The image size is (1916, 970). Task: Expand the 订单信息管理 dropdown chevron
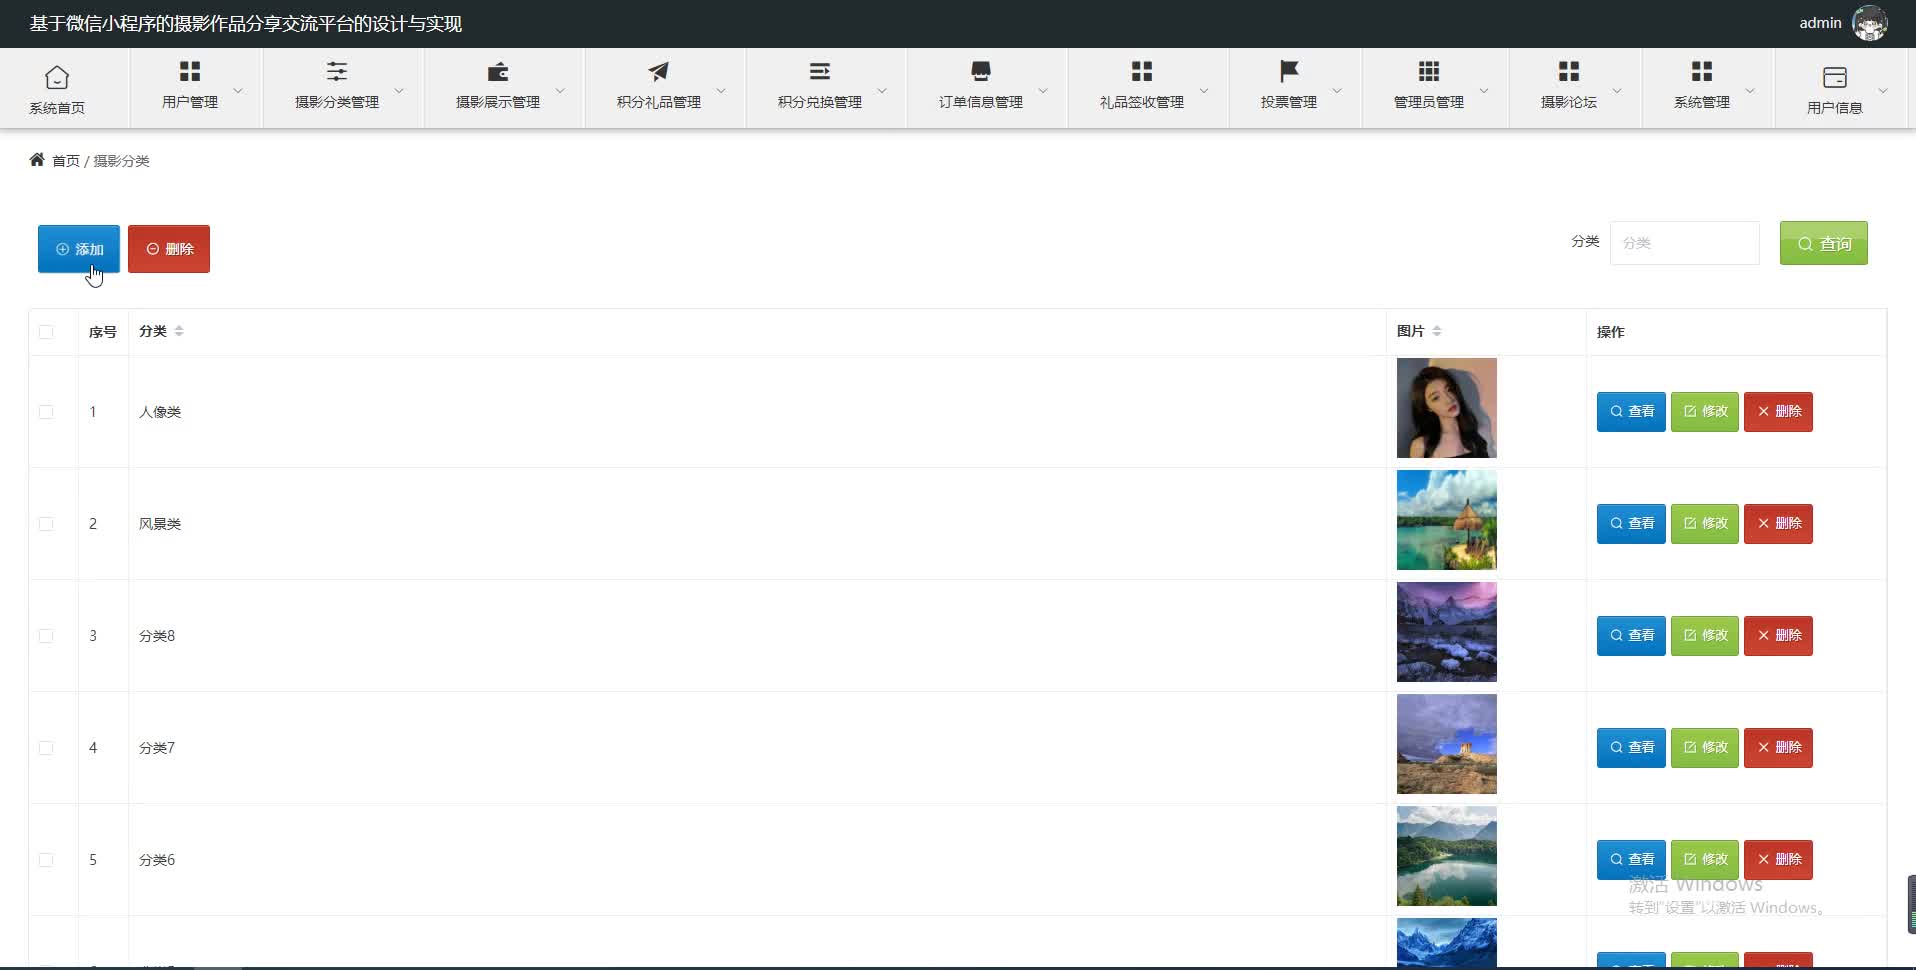[1043, 90]
